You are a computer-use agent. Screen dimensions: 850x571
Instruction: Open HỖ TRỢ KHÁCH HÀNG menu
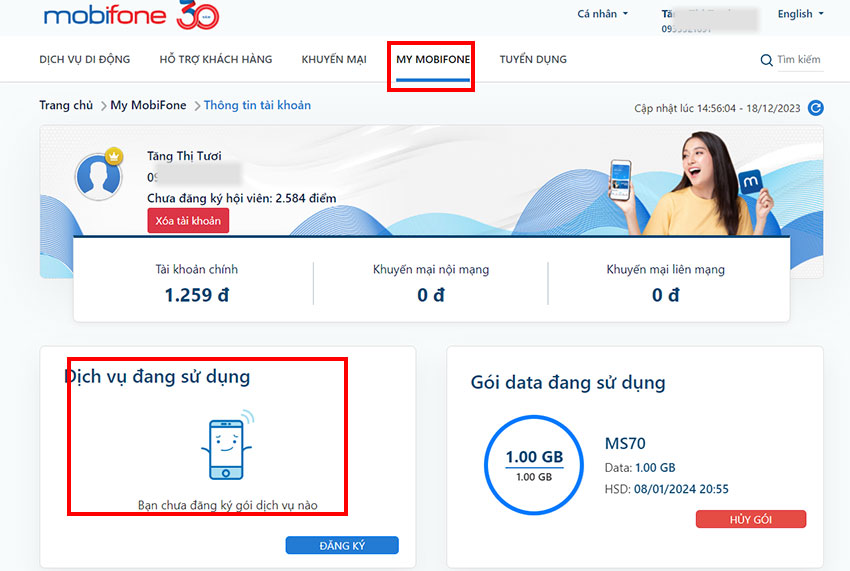pos(216,59)
